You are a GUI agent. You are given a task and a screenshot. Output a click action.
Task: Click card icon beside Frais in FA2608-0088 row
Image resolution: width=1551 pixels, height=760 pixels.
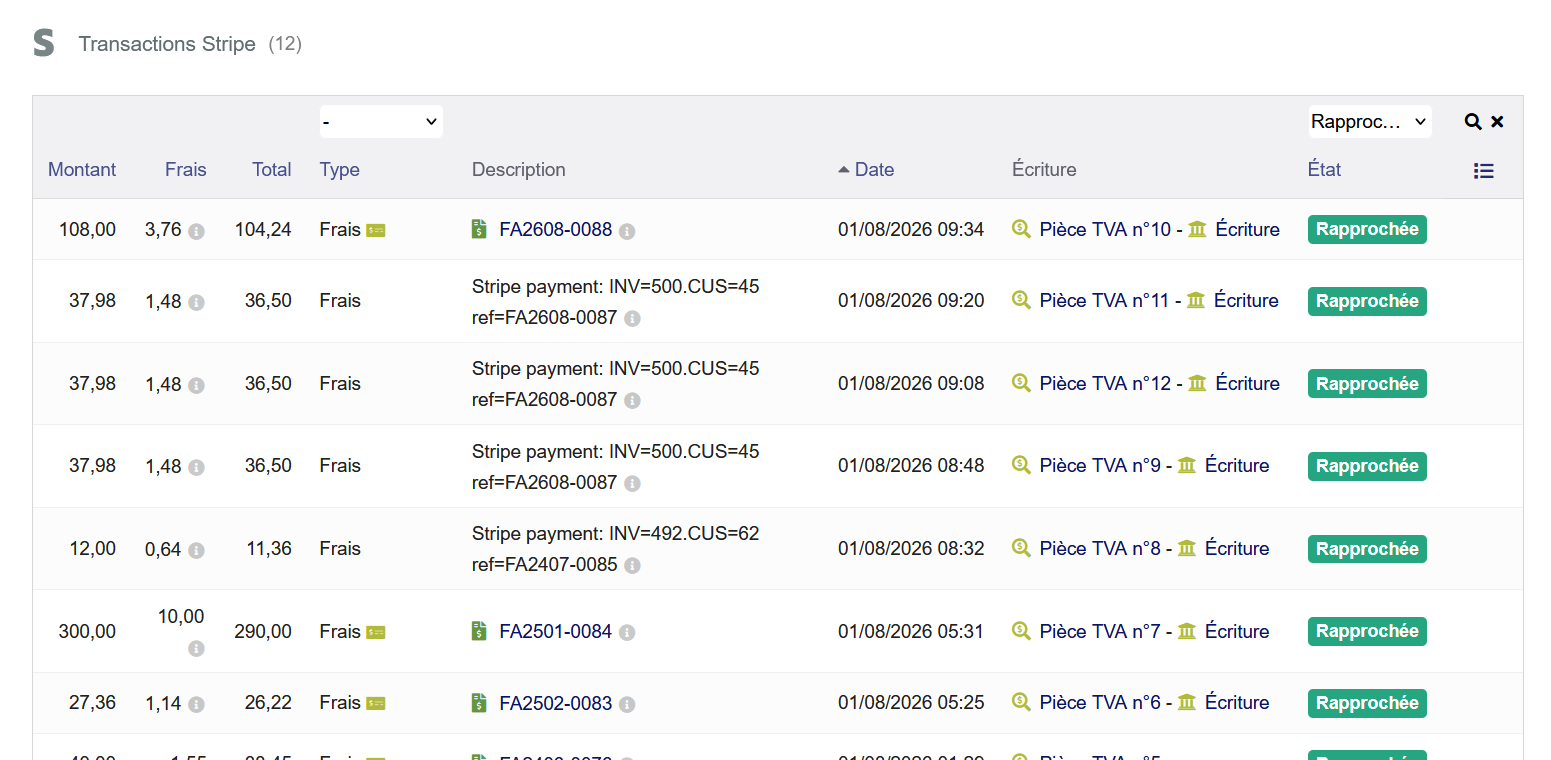[x=376, y=230]
